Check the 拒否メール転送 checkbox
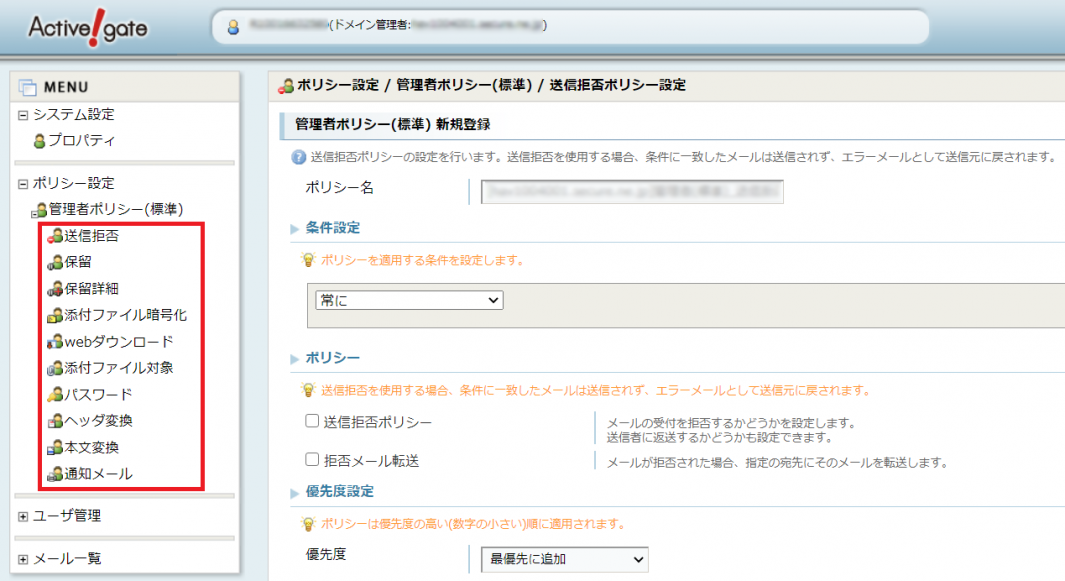The width and height of the screenshot is (1065, 581). click(x=312, y=460)
